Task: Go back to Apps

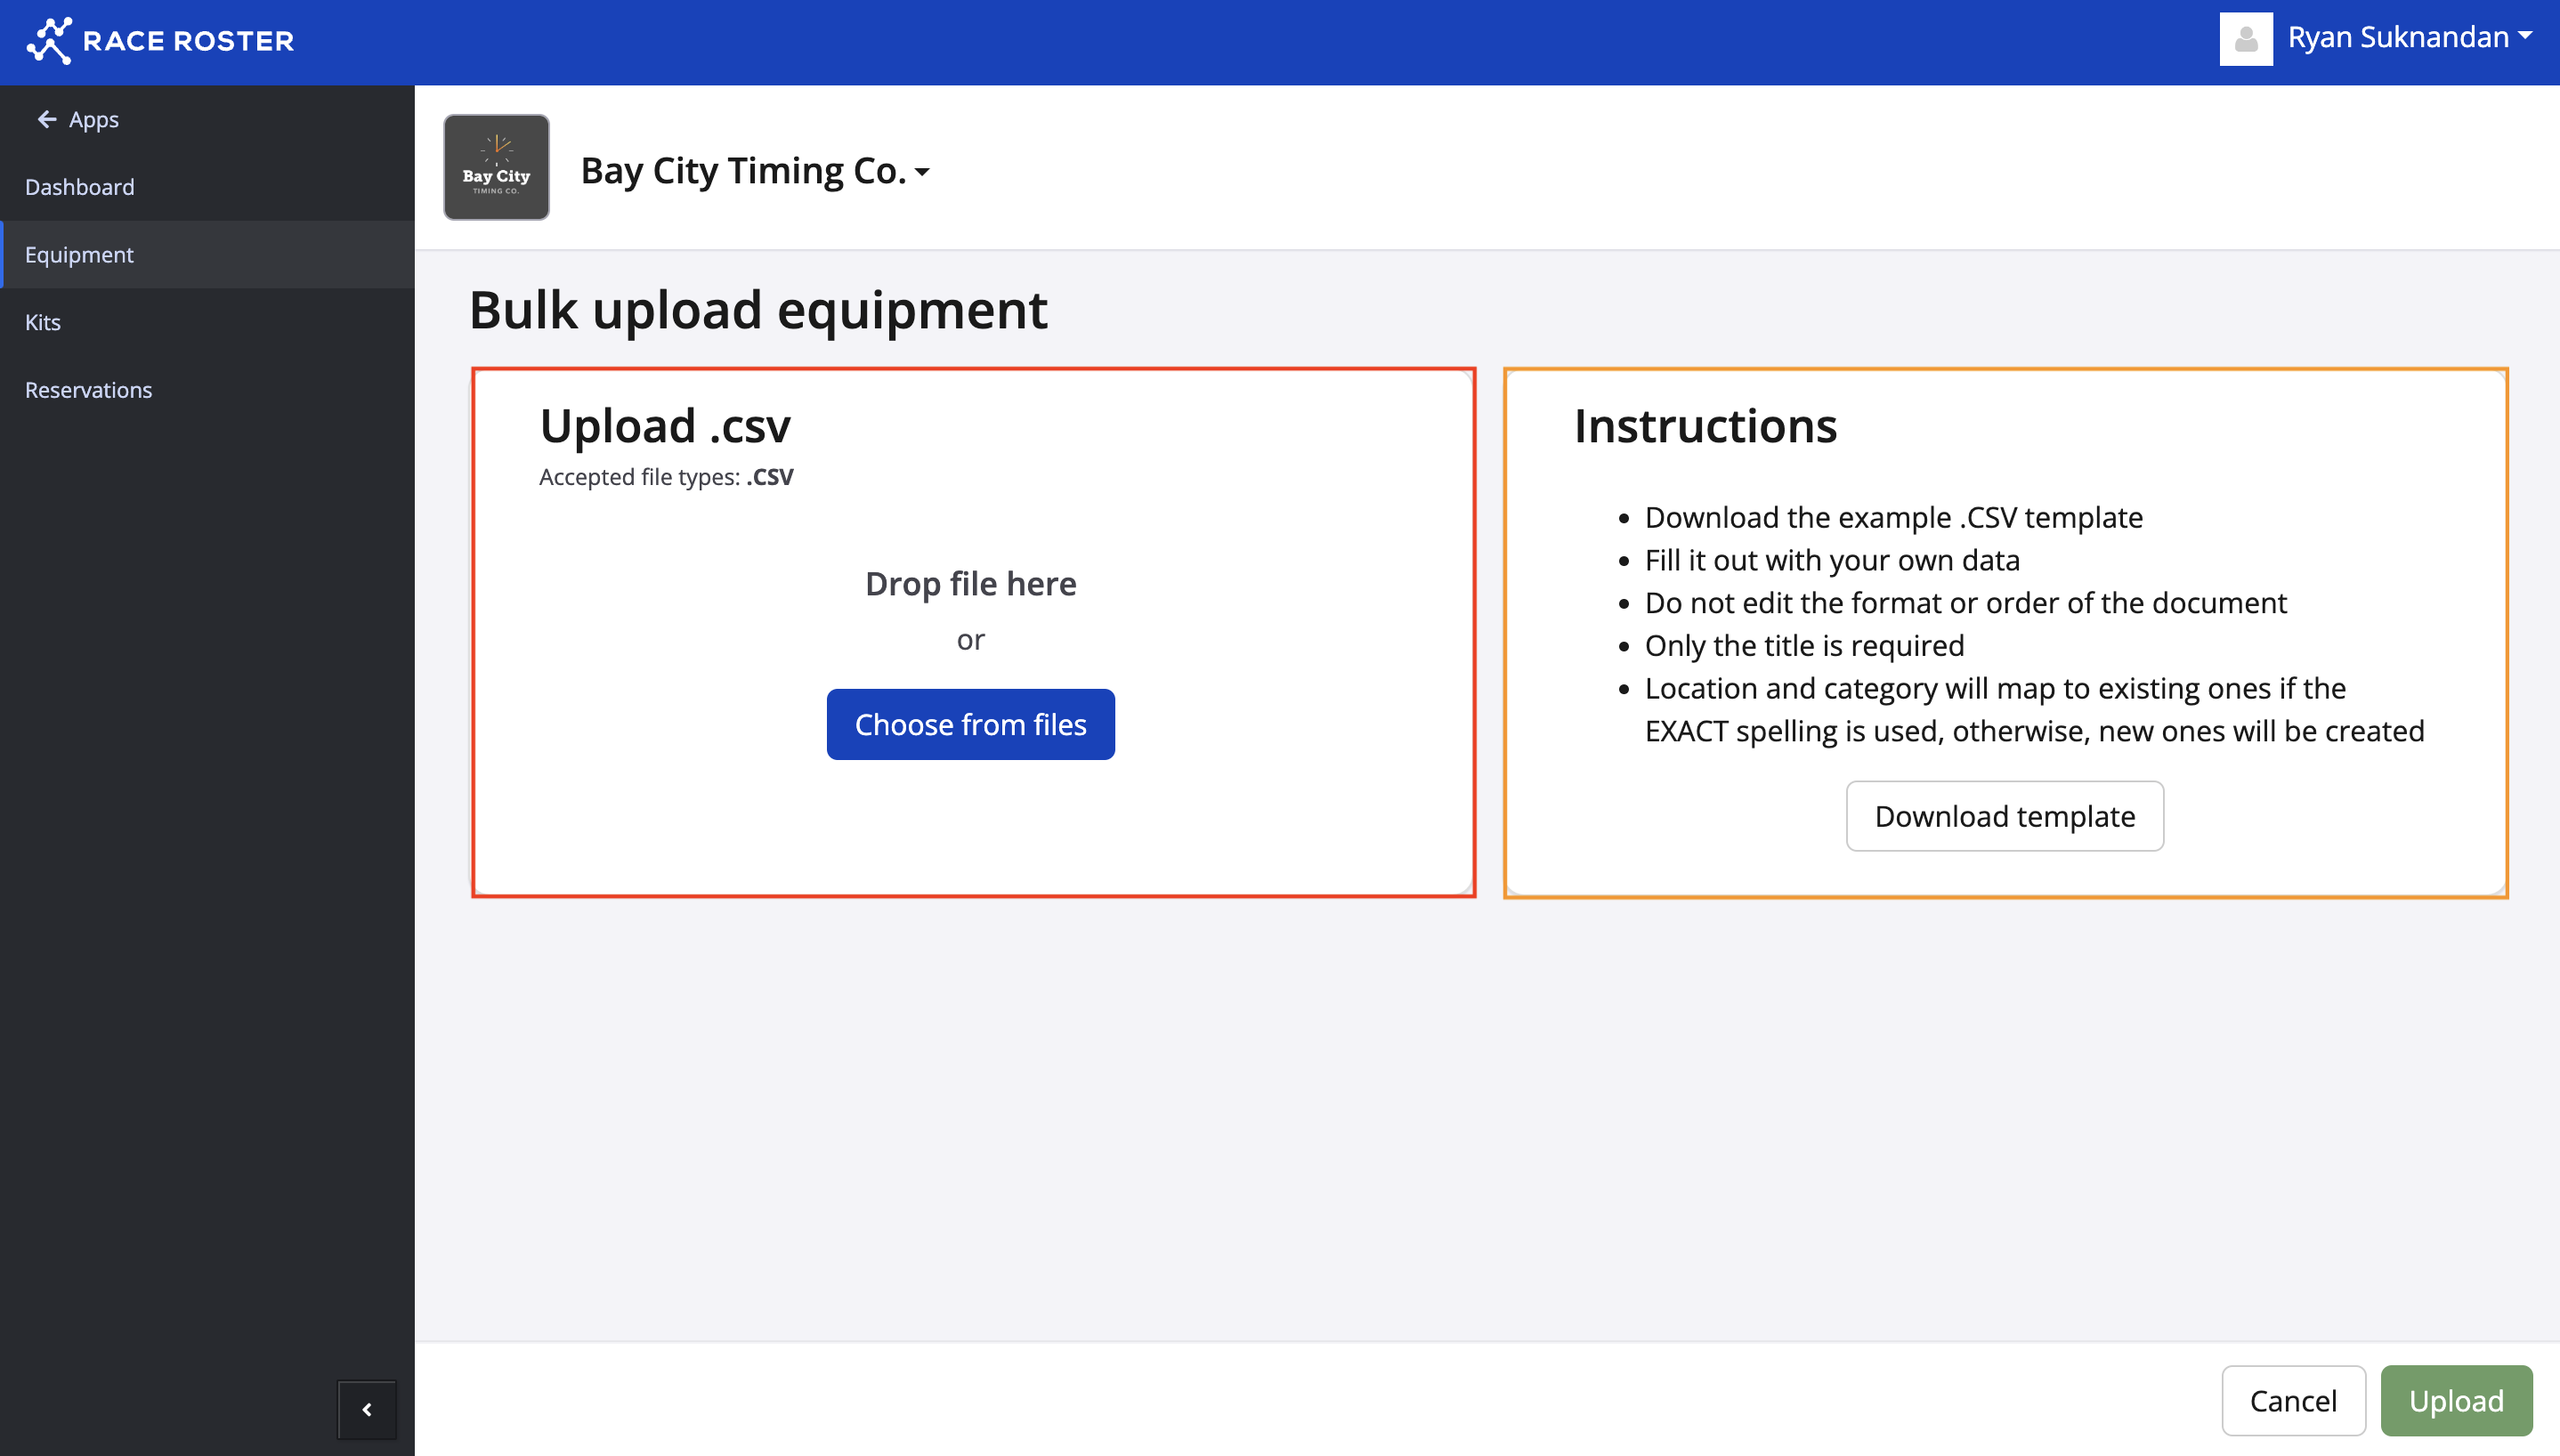Action: pyautogui.click(x=93, y=119)
